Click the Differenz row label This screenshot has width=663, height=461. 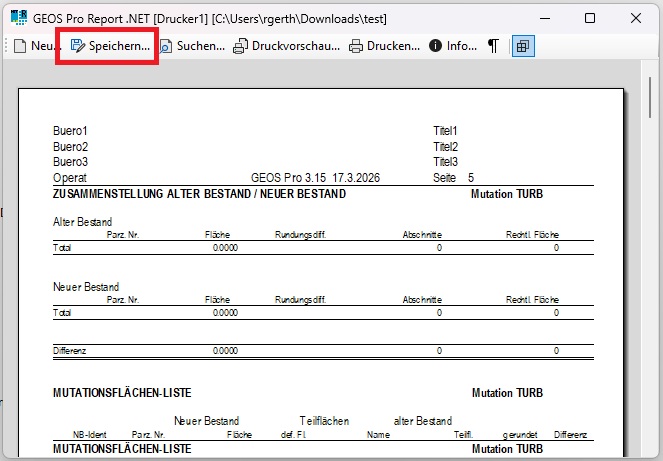click(70, 351)
